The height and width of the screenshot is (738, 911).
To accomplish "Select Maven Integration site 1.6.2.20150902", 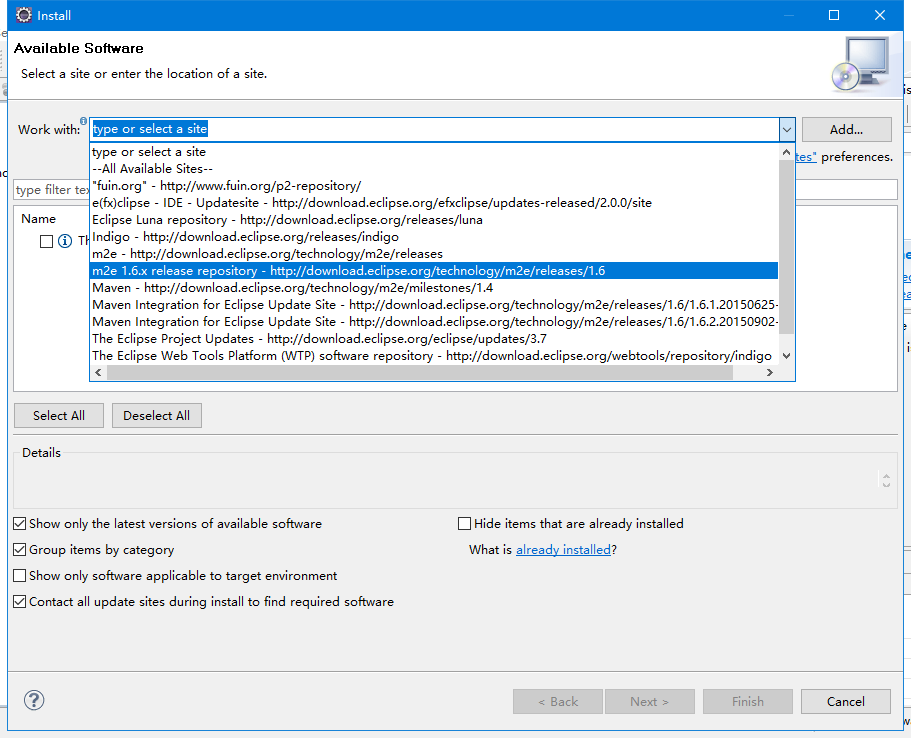I will (434, 322).
